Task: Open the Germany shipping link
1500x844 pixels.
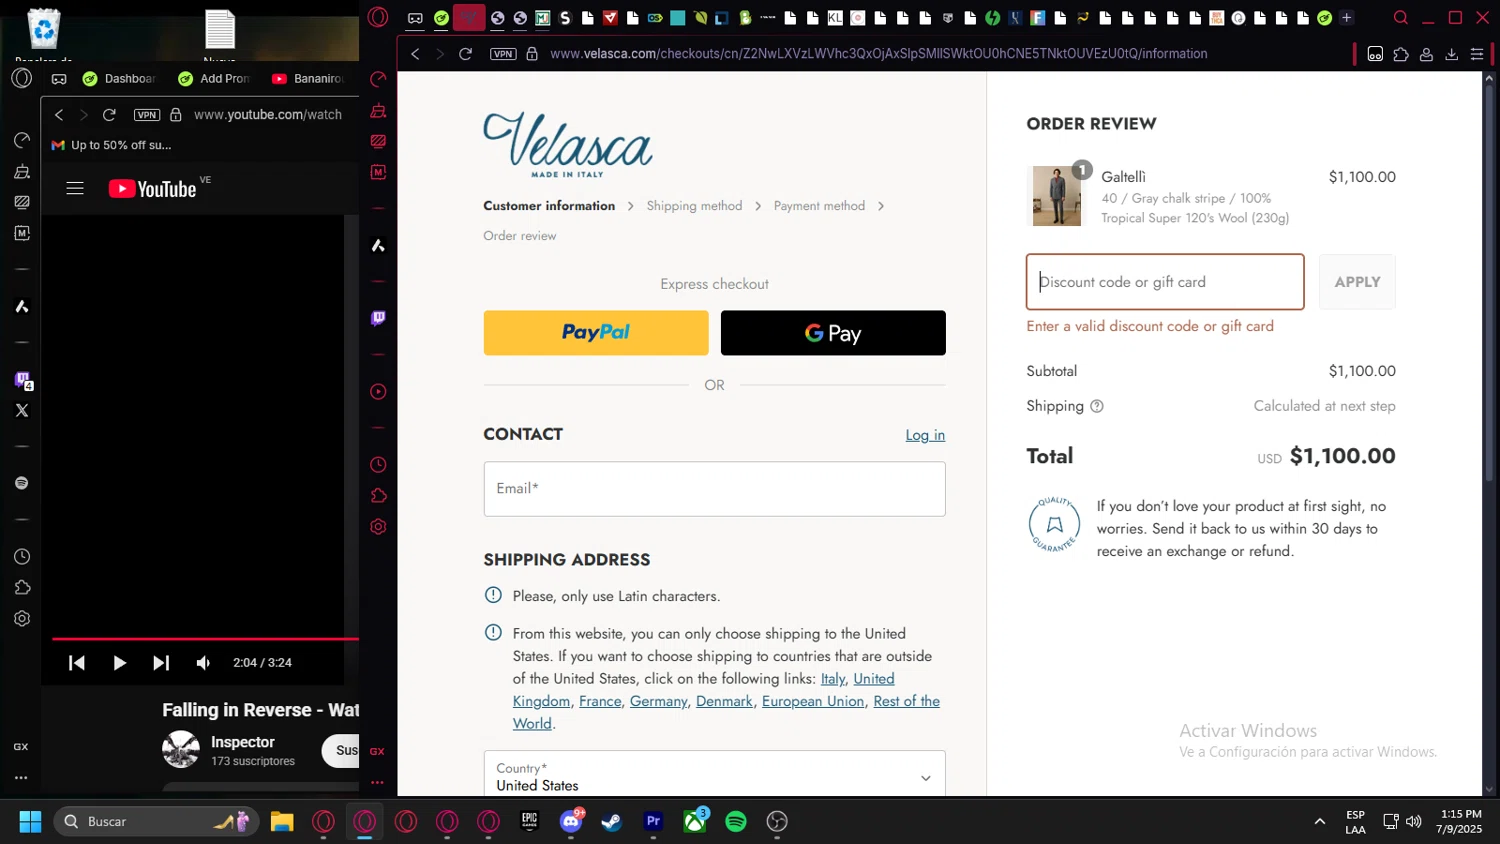Action: point(658,702)
